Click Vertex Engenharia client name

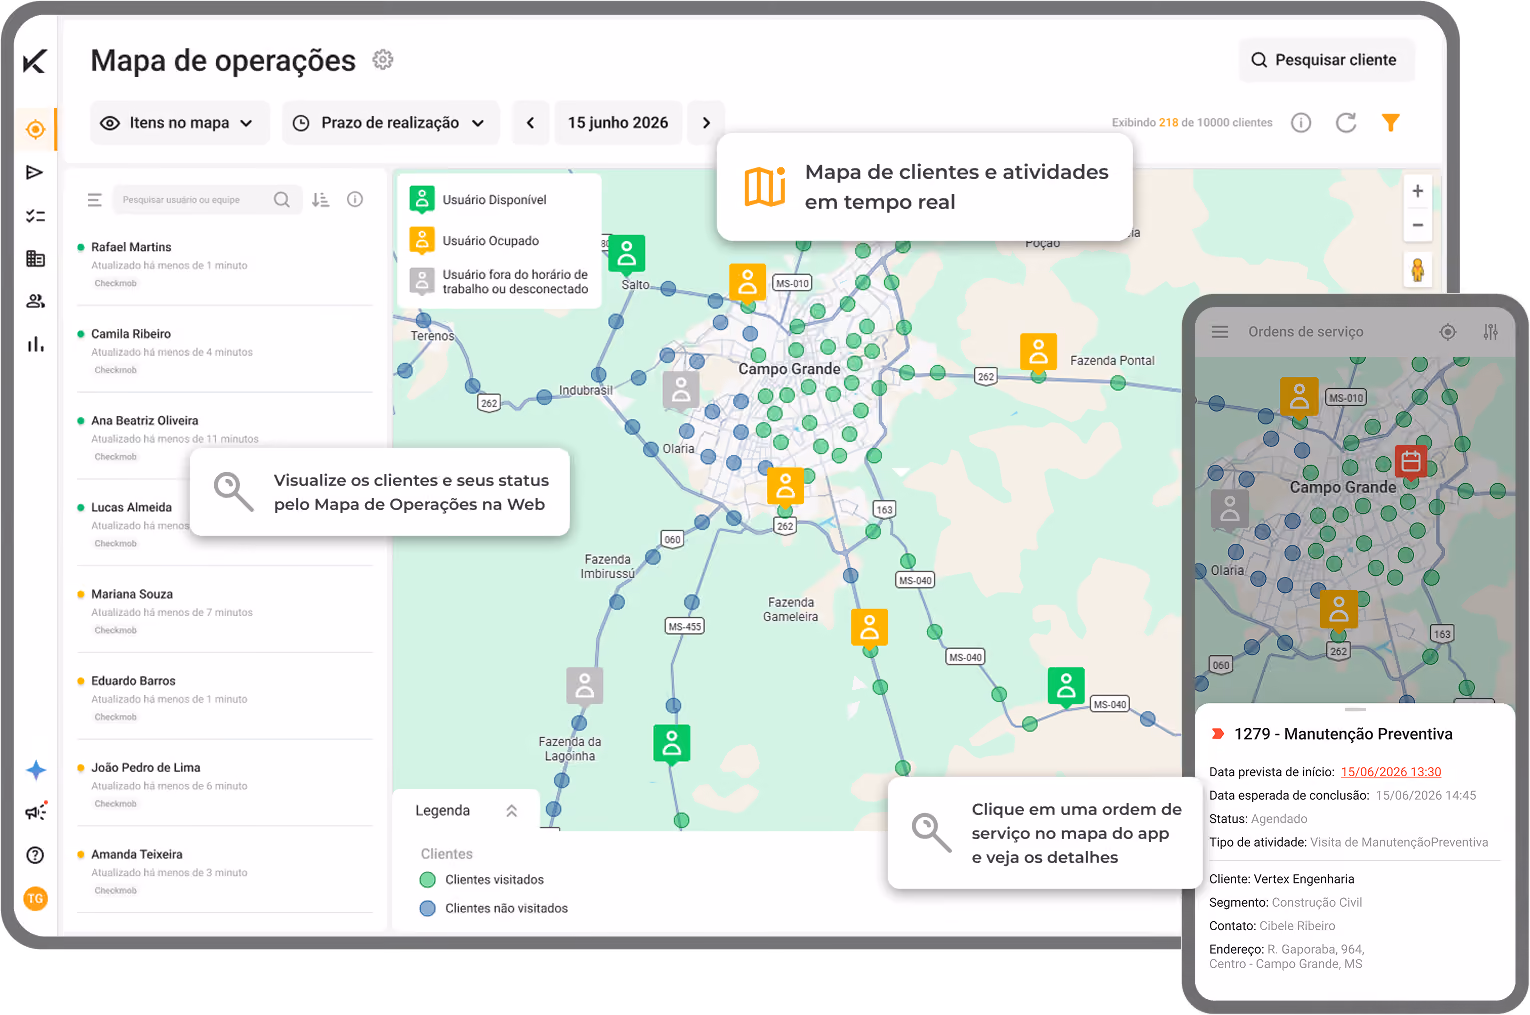click(x=1304, y=879)
